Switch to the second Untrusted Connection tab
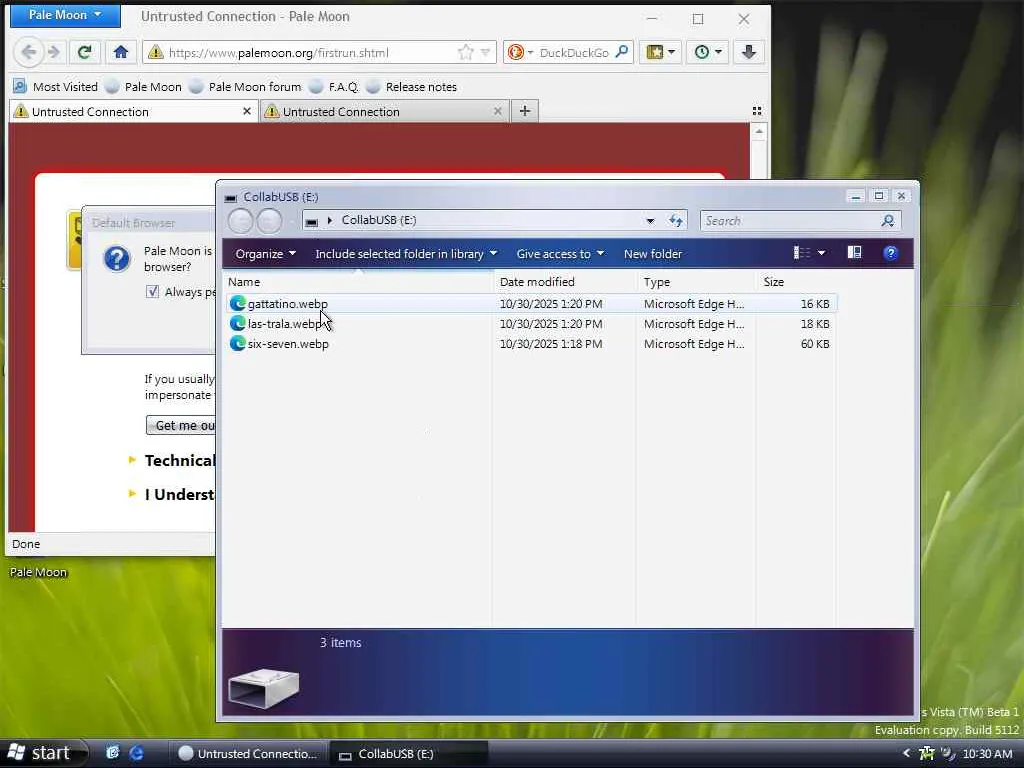The width and height of the screenshot is (1024, 768). (383, 111)
